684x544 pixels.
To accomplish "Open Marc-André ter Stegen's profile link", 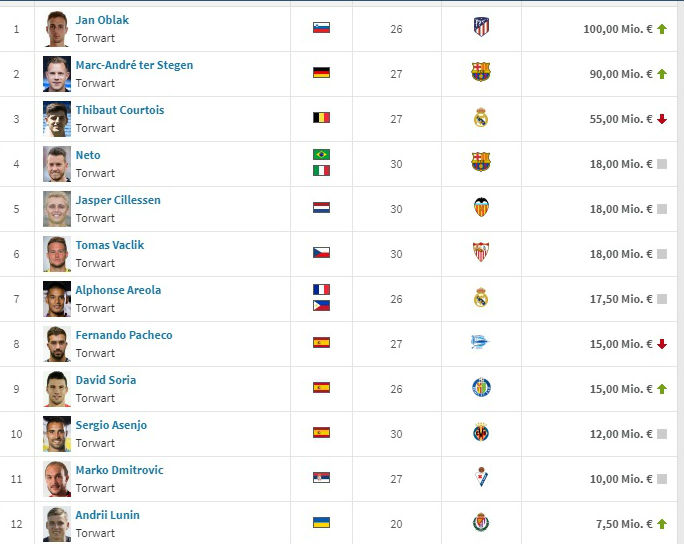I will pyautogui.click(x=134, y=65).
